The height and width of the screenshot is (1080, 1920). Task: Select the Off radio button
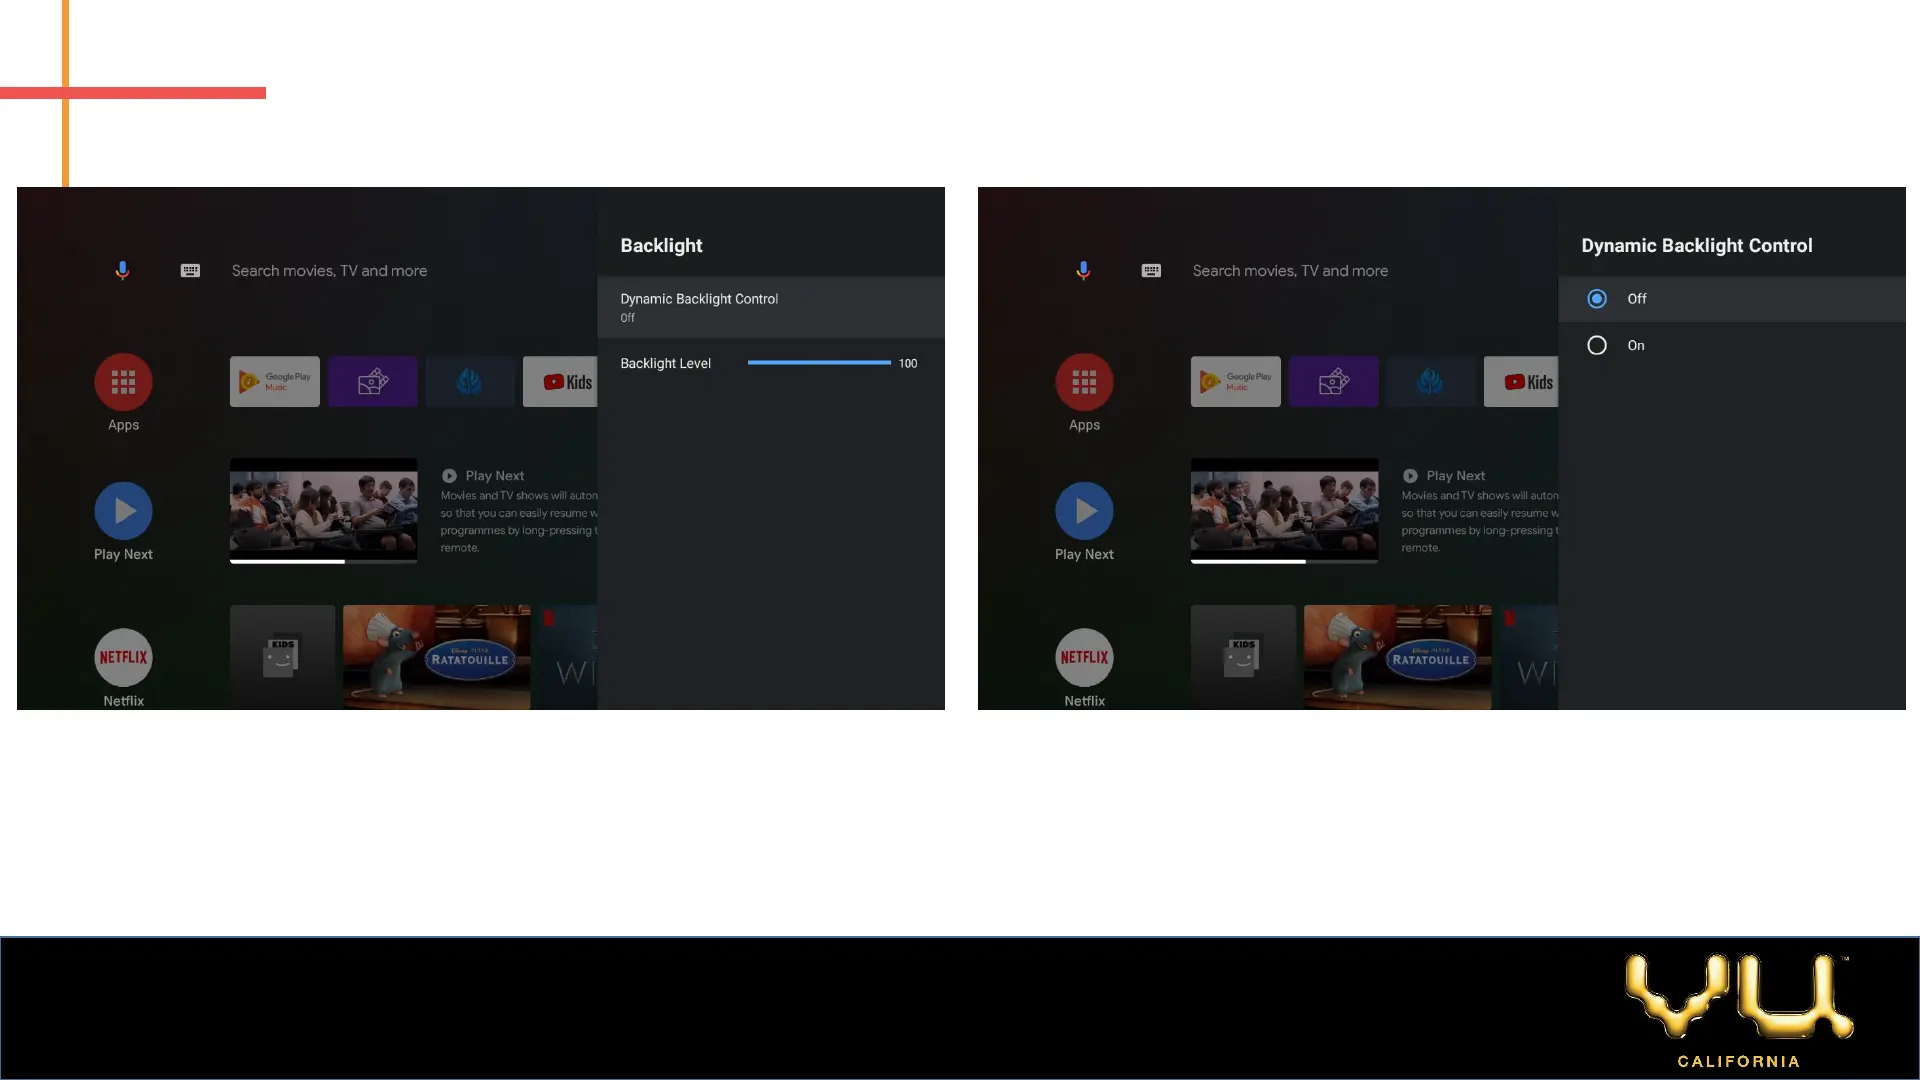tap(1597, 299)
